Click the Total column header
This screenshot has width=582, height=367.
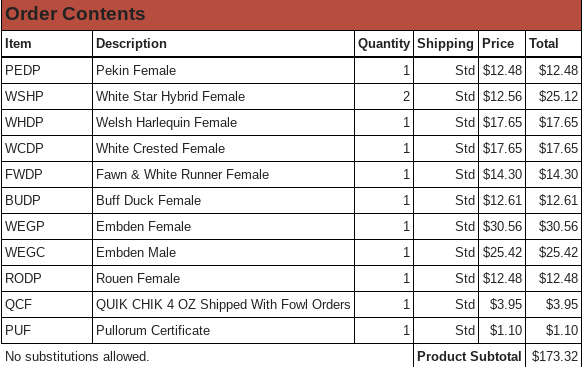544,44
